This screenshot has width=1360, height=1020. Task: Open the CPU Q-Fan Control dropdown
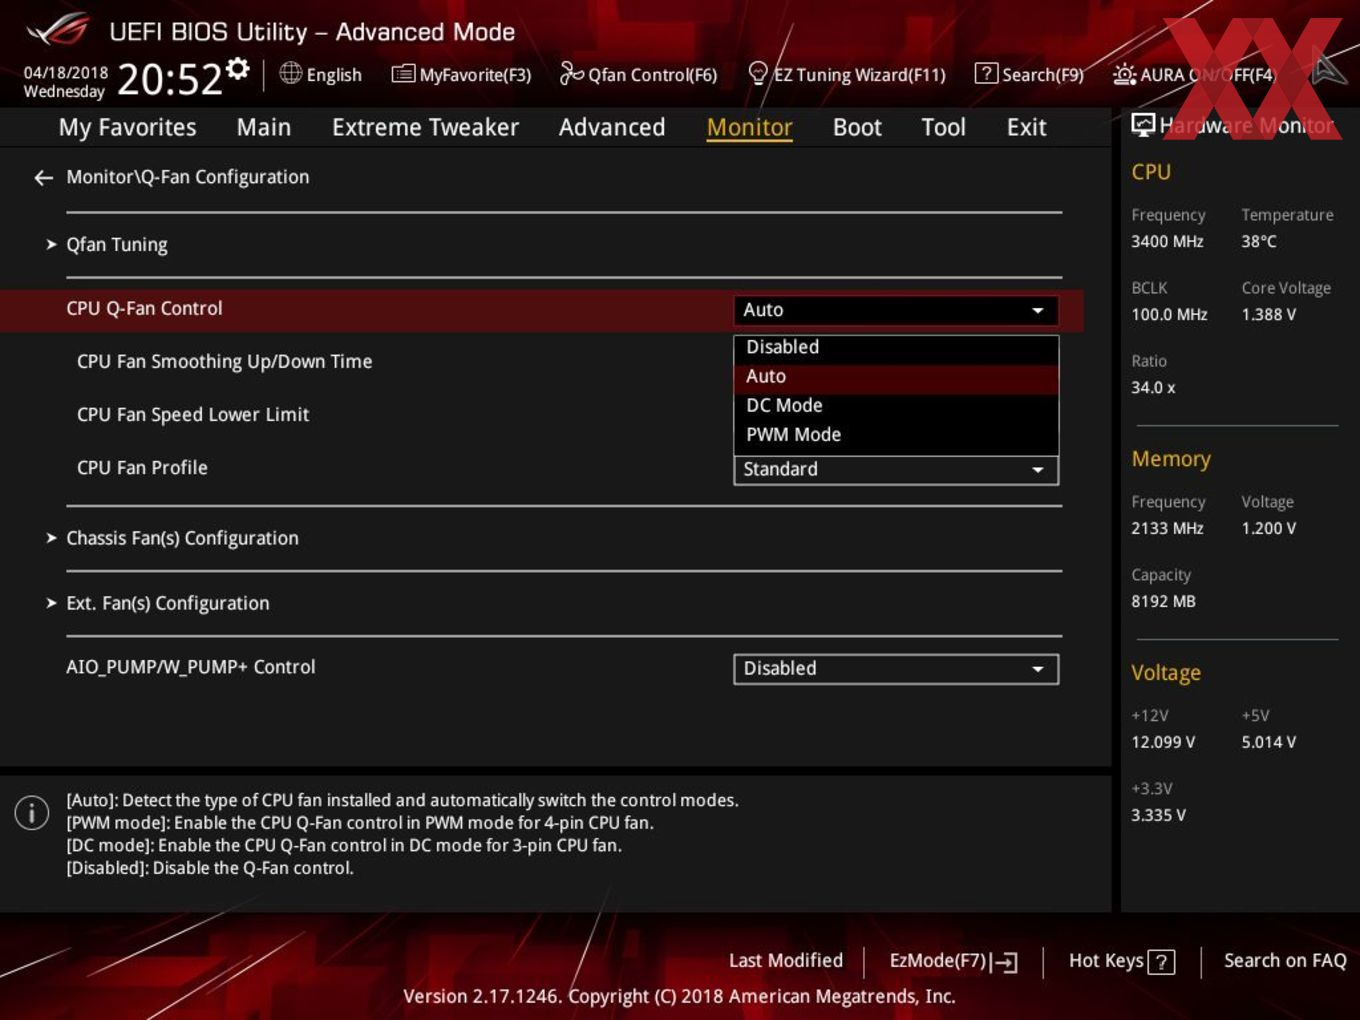click(896, 310)
